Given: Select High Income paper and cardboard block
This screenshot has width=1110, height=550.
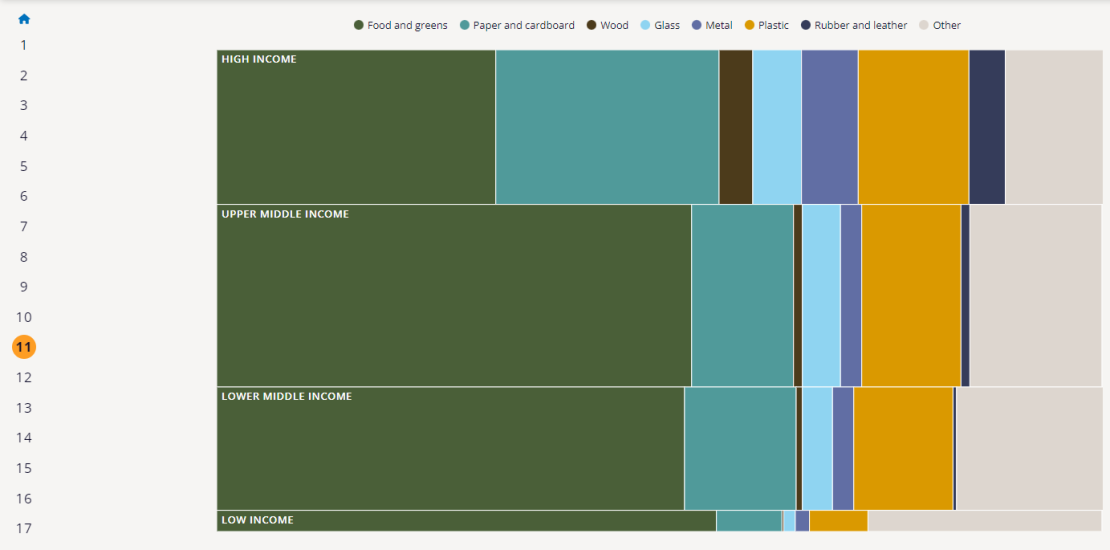Looking at the screenshot, I should tap(607, 127).
